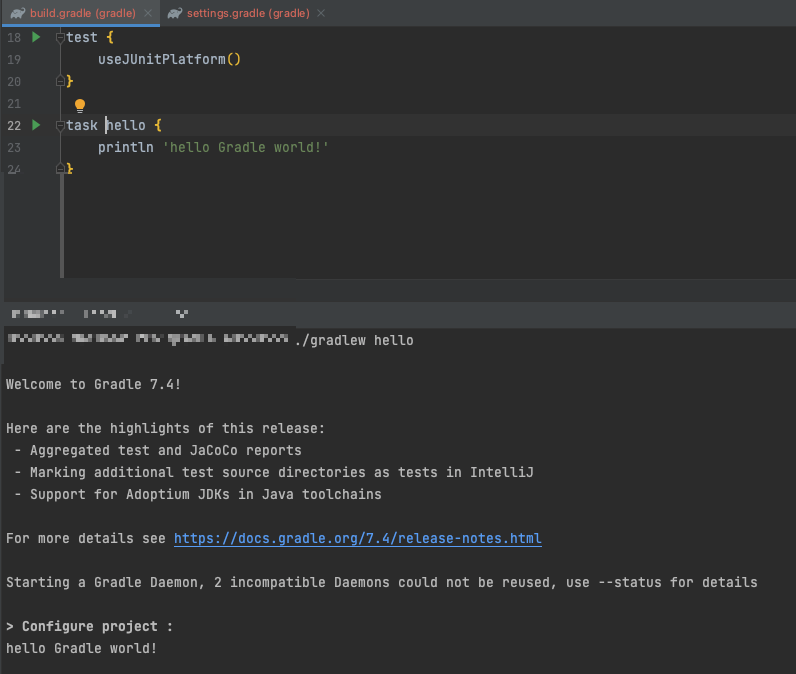This screenshot has height=674, width=796.
Task: Click line number 19 in the gutter
Action: pos(14,60)
